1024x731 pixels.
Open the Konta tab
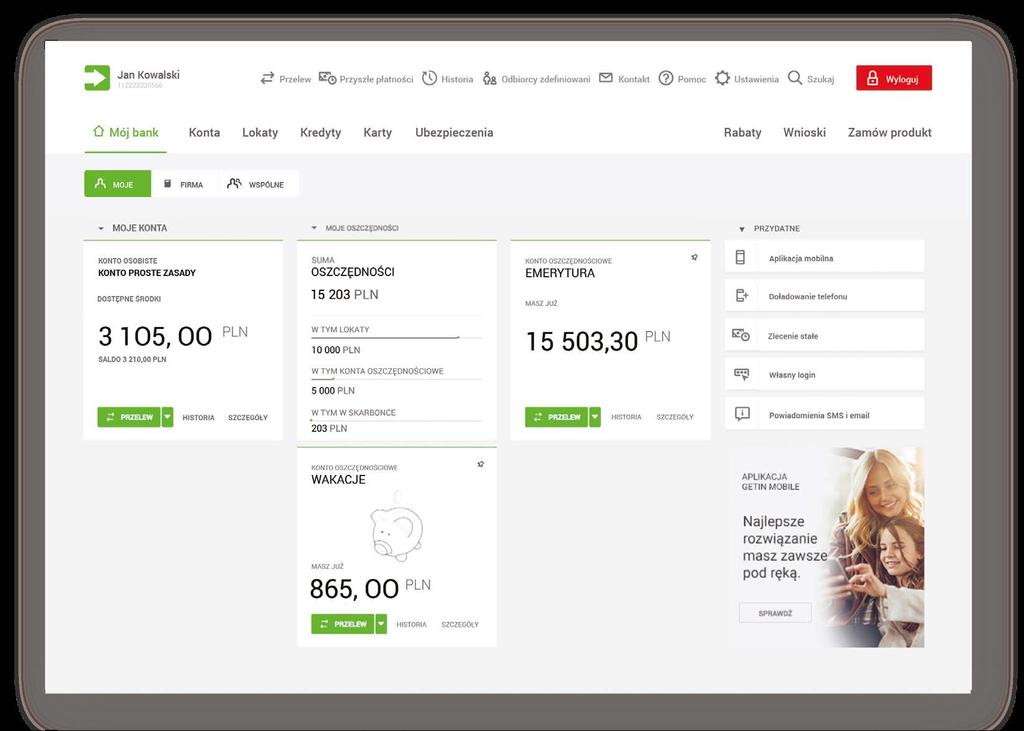tap(204, 133)
